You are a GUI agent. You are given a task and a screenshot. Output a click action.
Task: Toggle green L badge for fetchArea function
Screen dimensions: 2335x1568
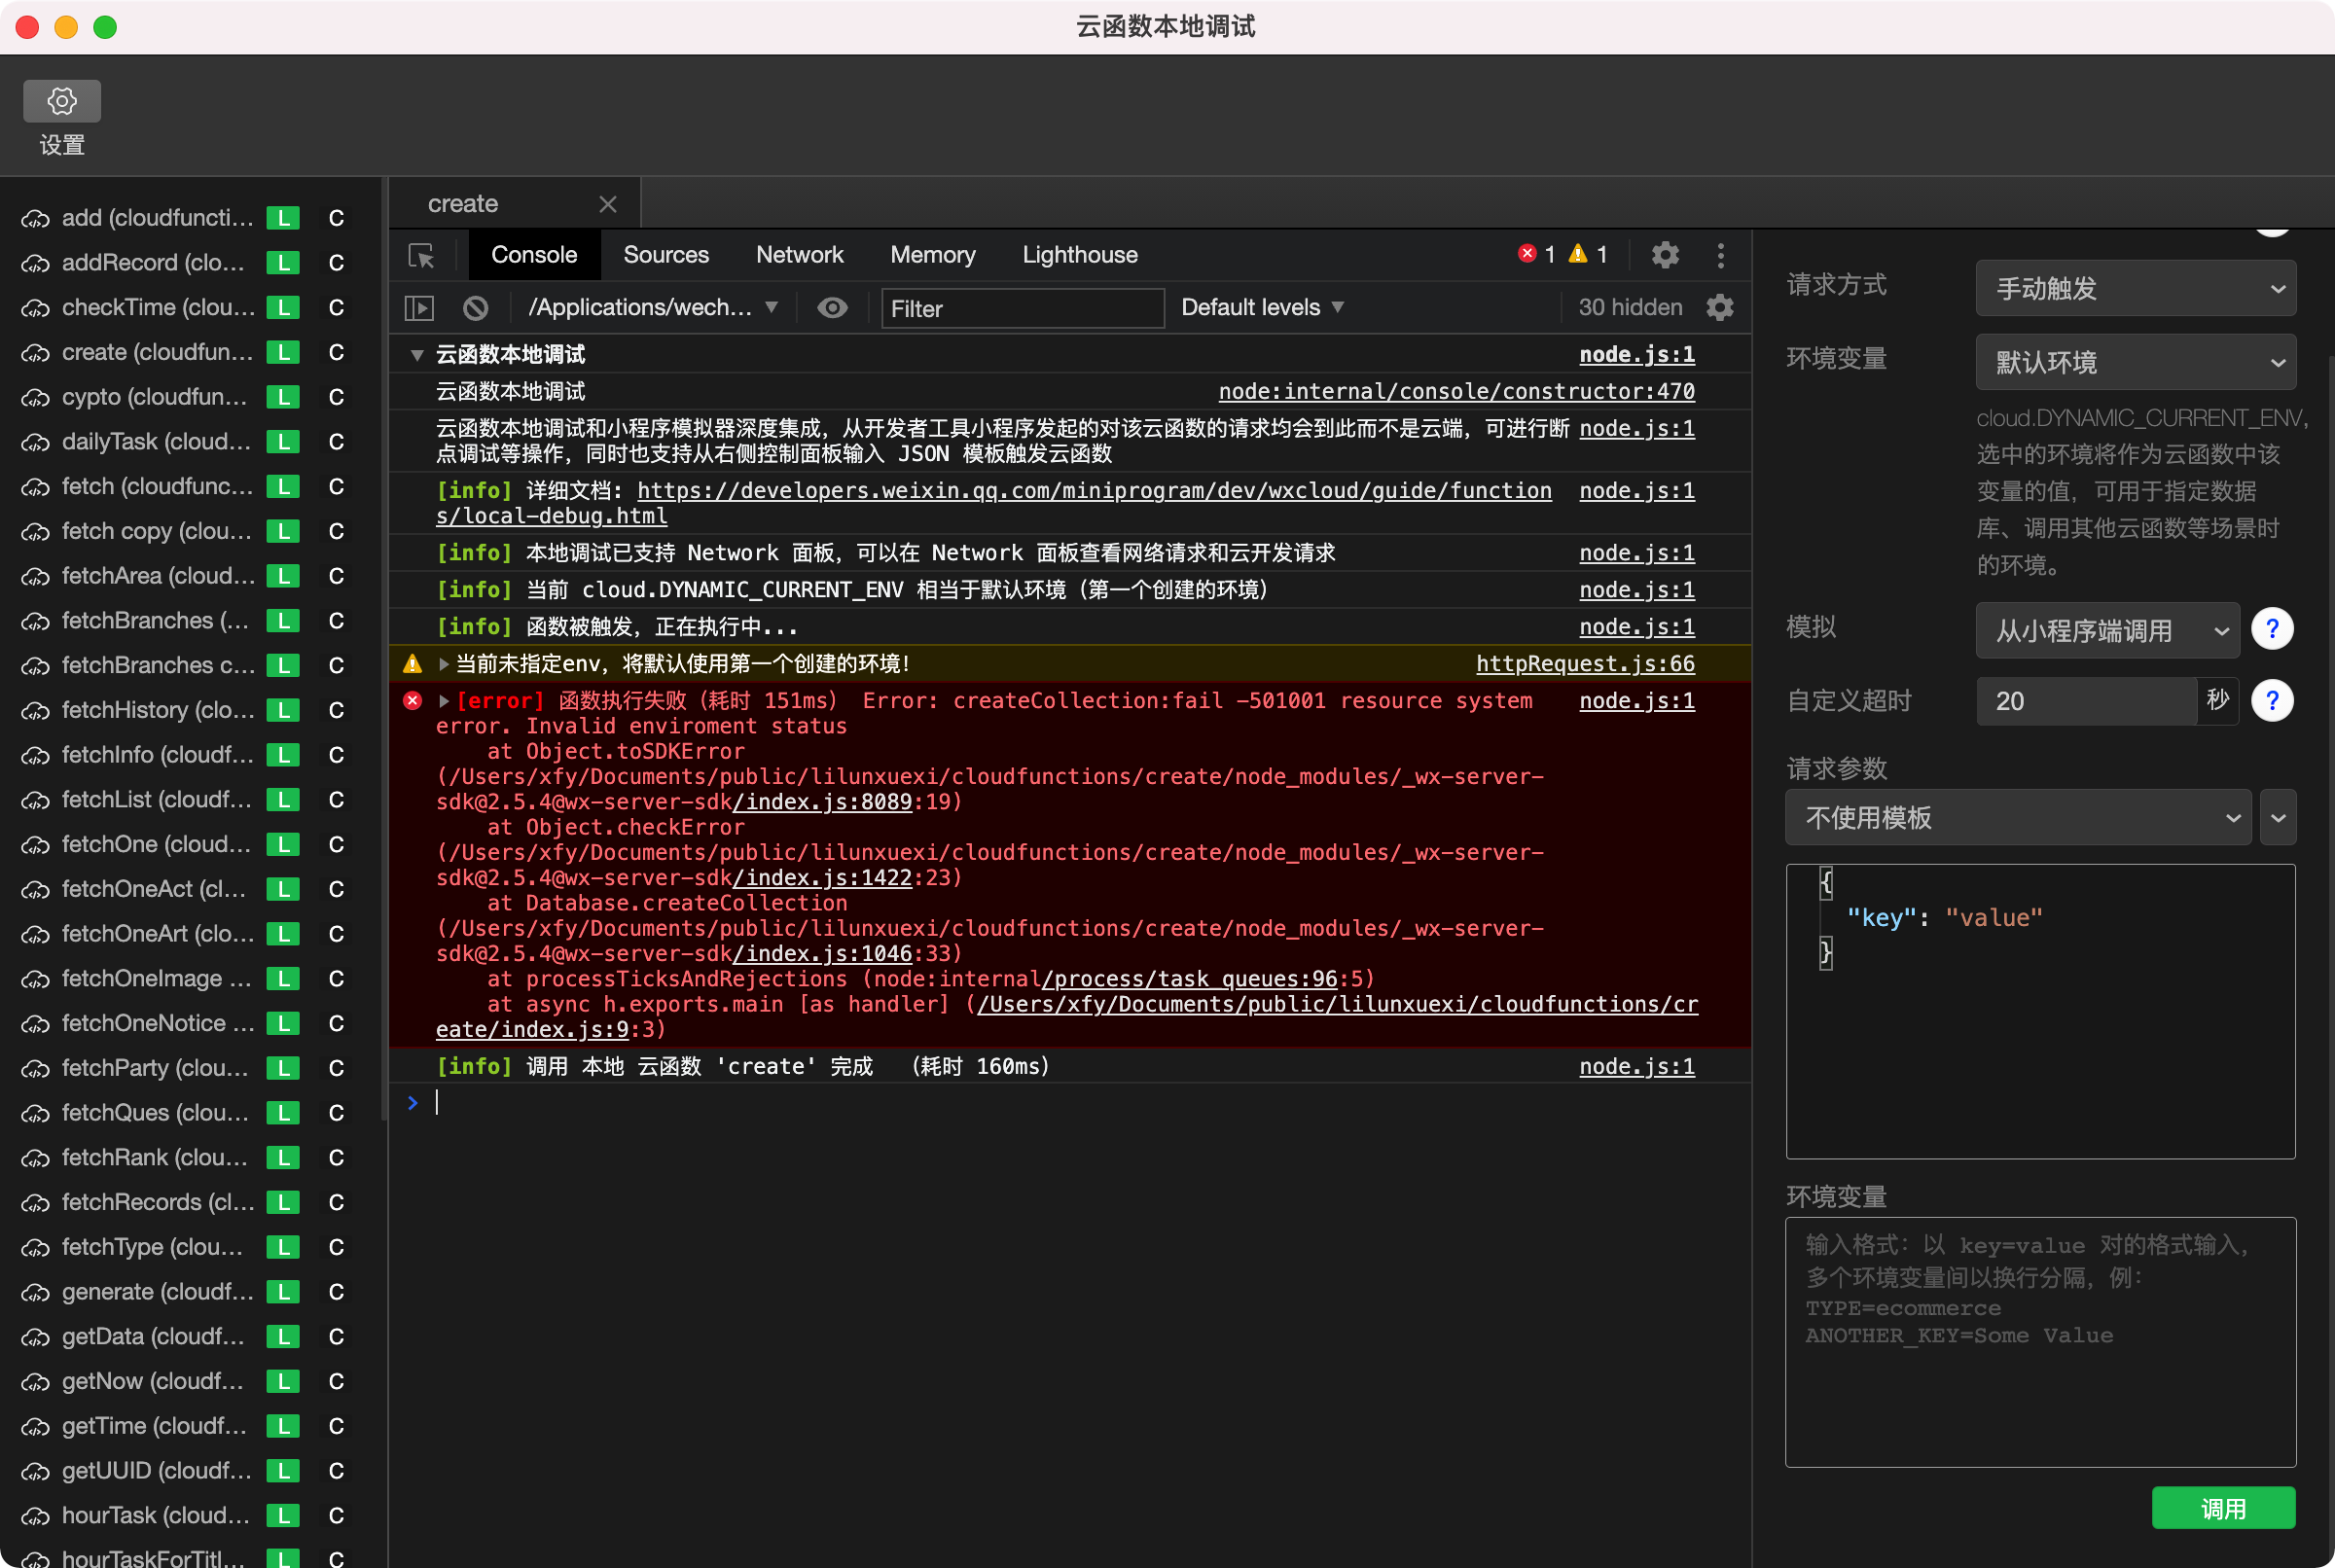284,576
